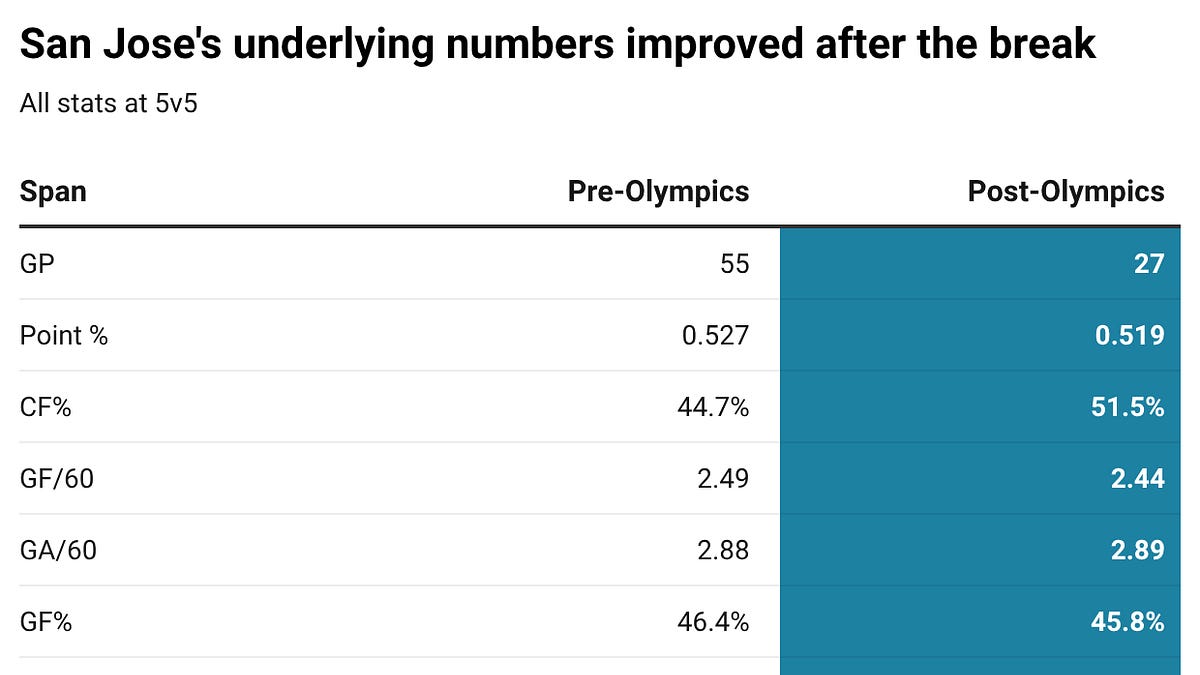The width and height of the screenshot is (1200, 675).
Task: Click the Post-Olympics column header
Action: coord(1065,191)
